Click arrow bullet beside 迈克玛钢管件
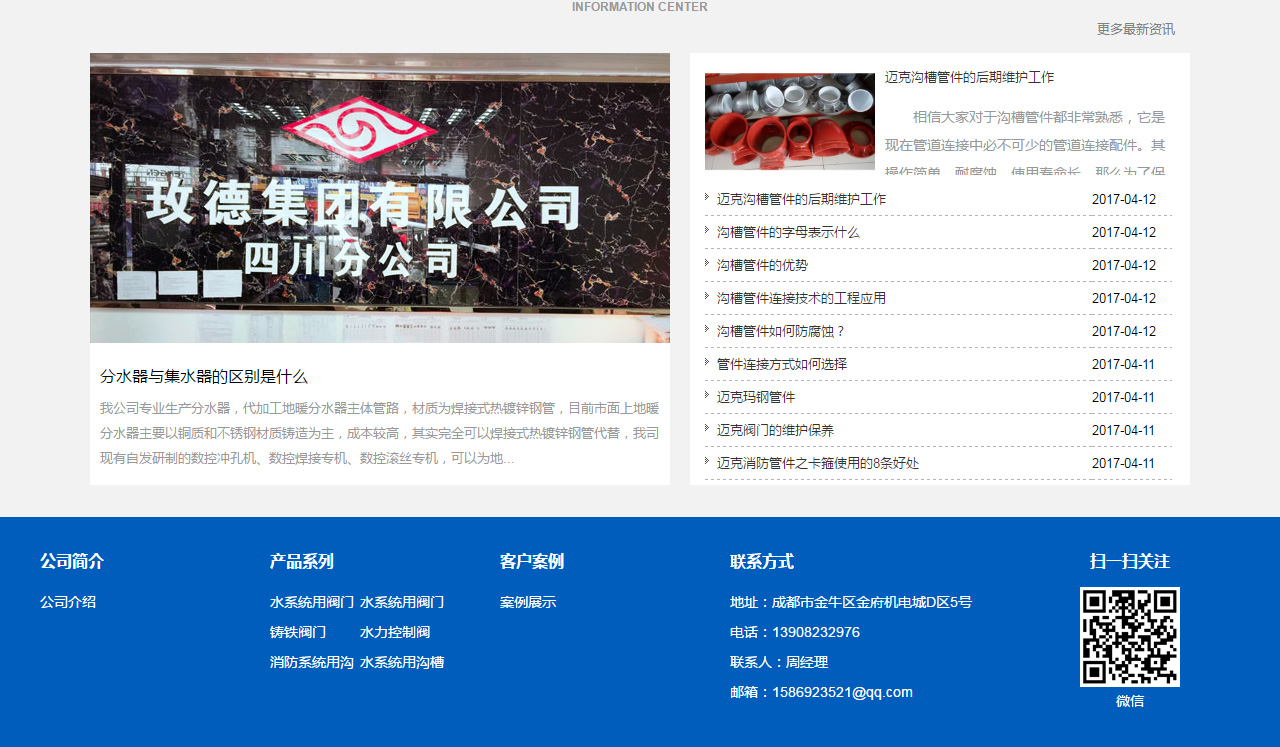Screen dimensions: 1280x747 707,395
